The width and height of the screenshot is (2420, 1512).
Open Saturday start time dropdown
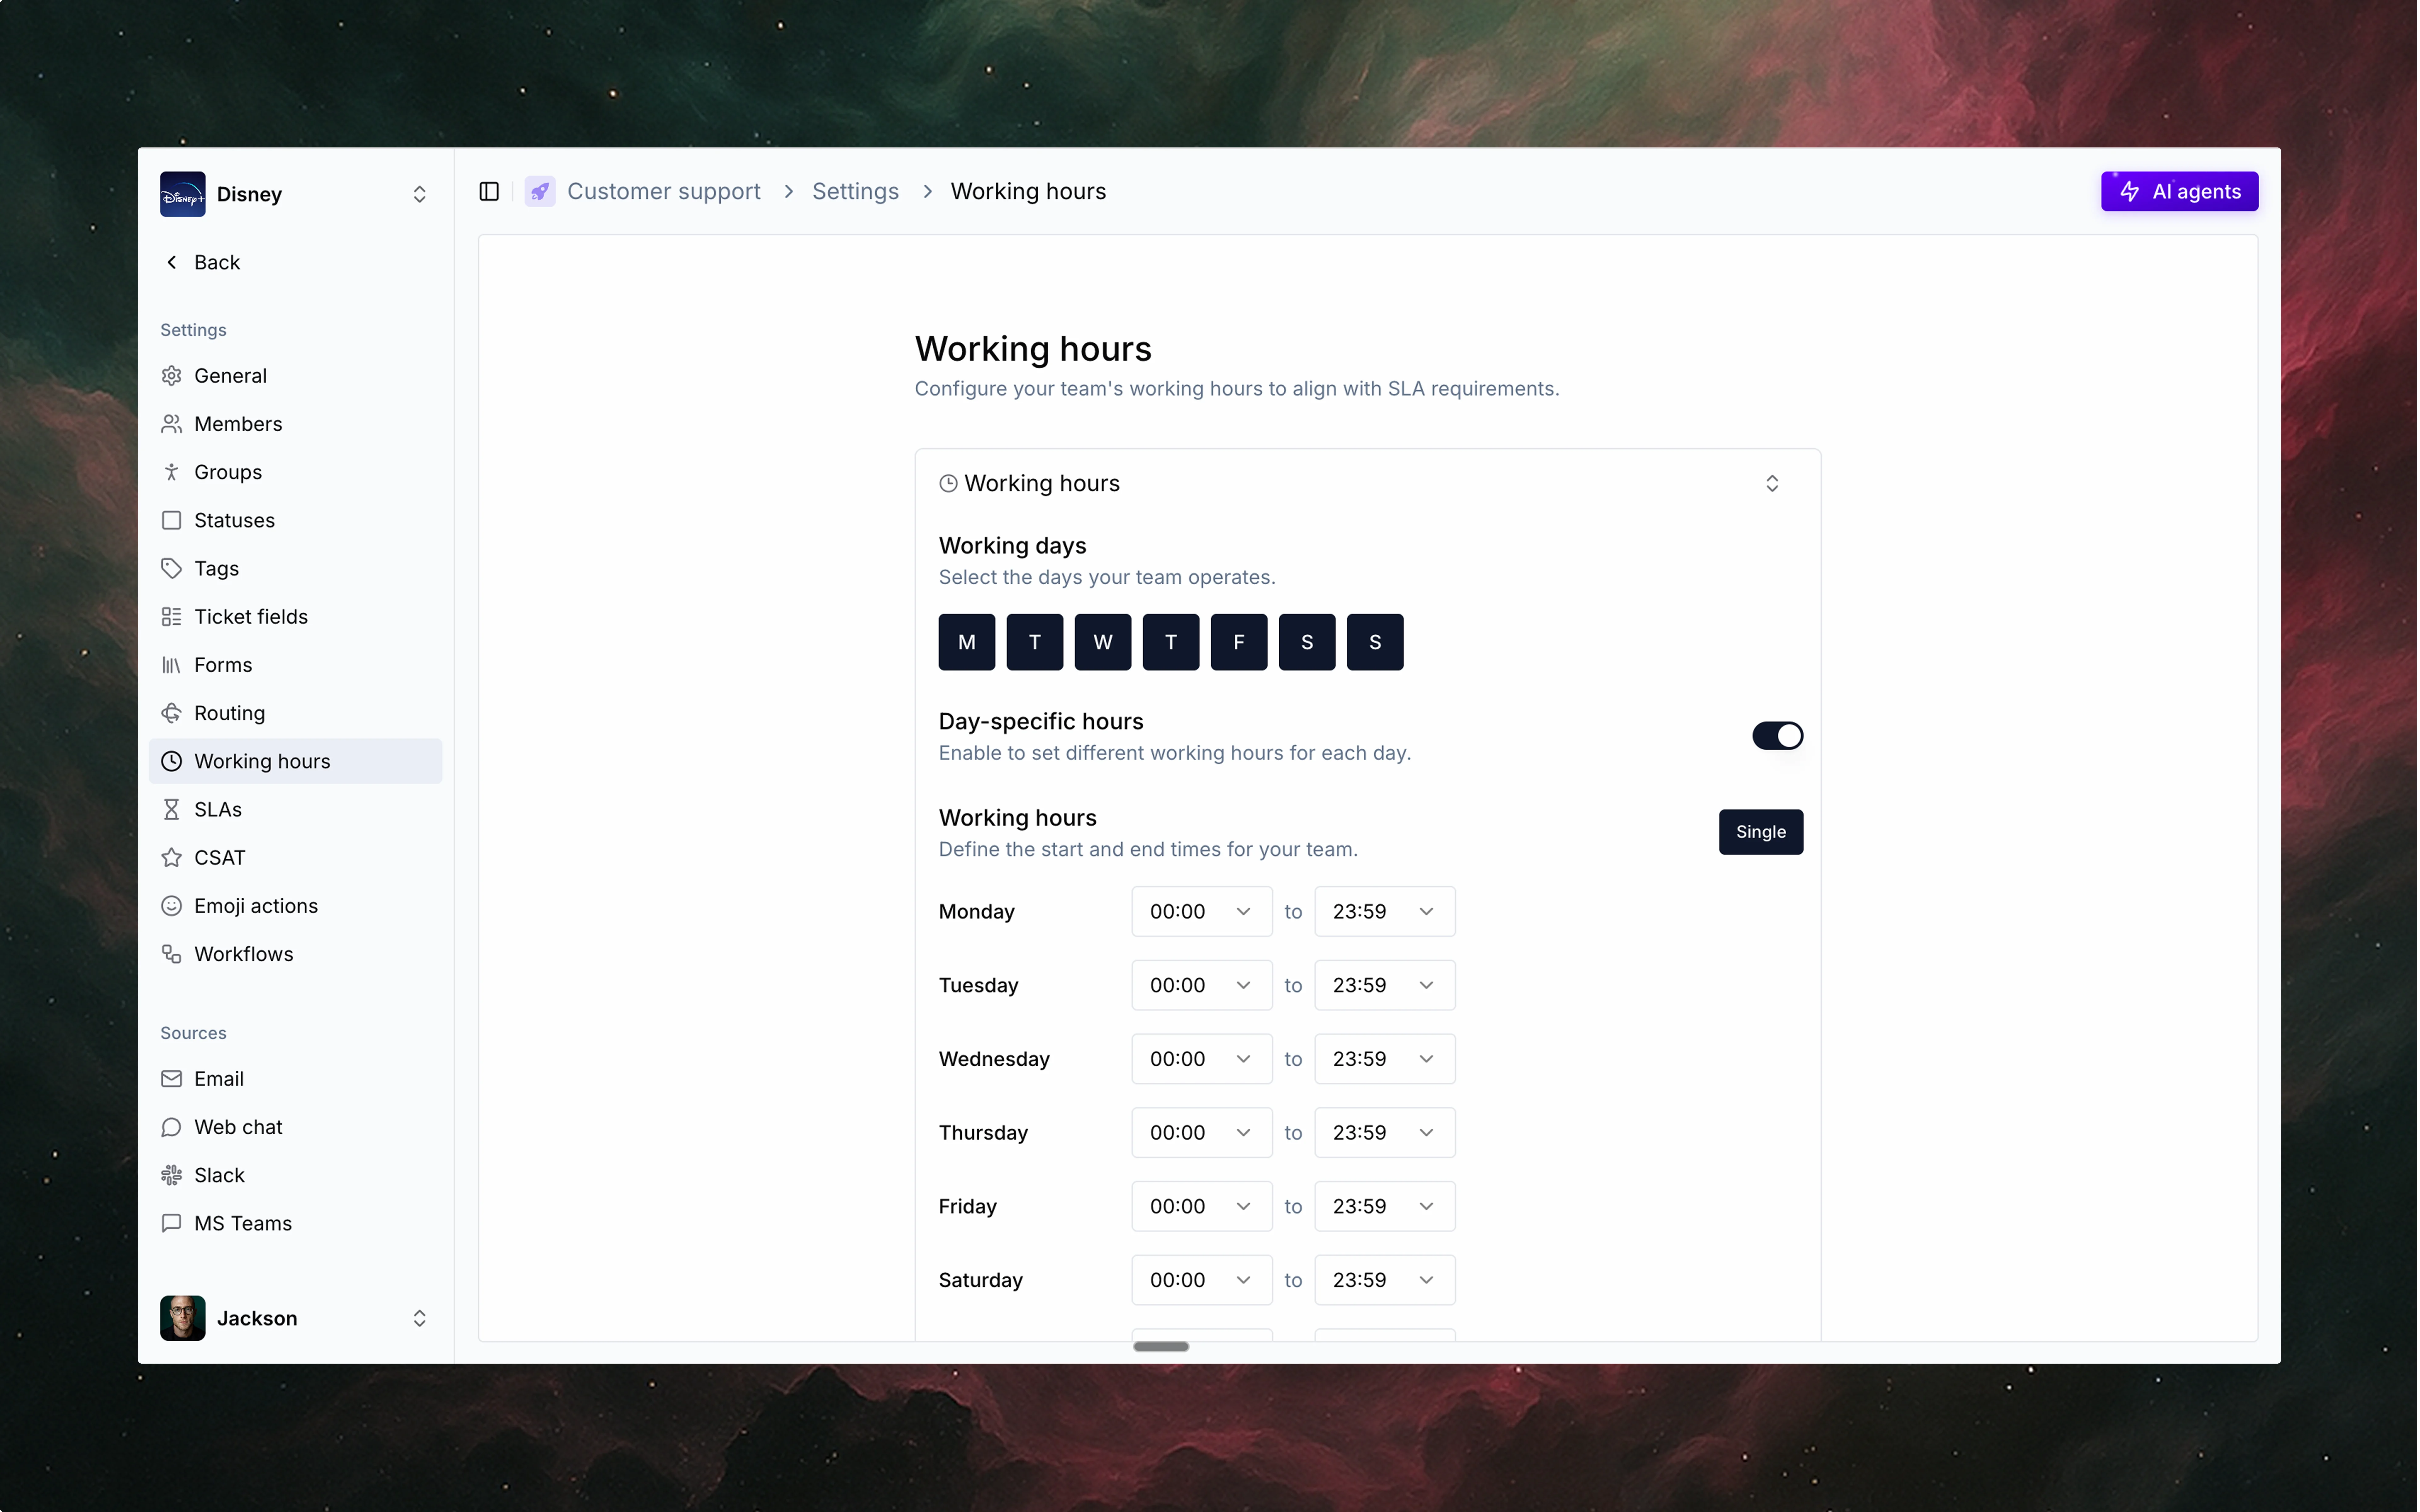(x=1202, y=1280)
